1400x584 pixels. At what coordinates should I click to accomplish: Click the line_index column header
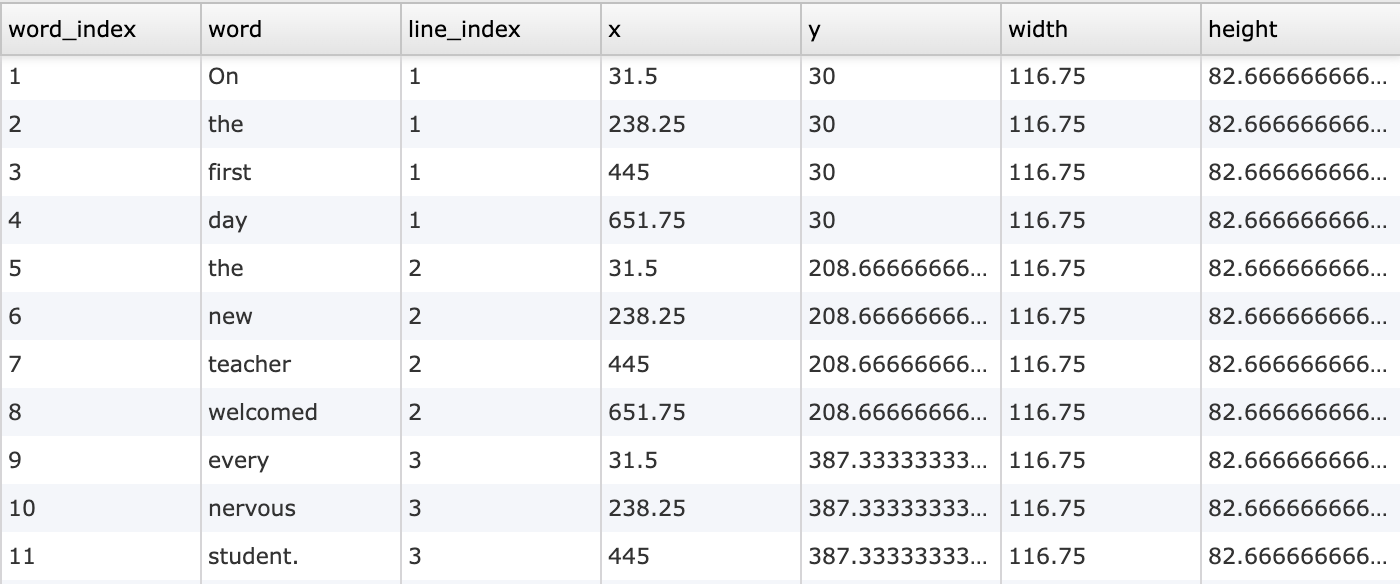[x=500, y=29]
